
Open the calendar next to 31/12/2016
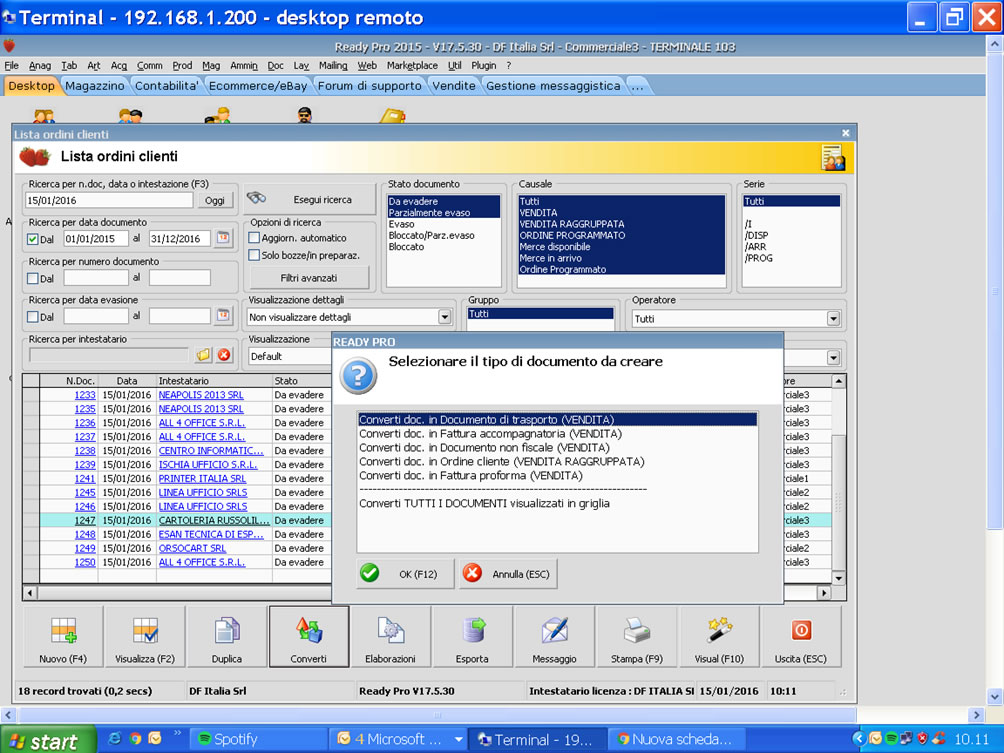pos(223,238)
